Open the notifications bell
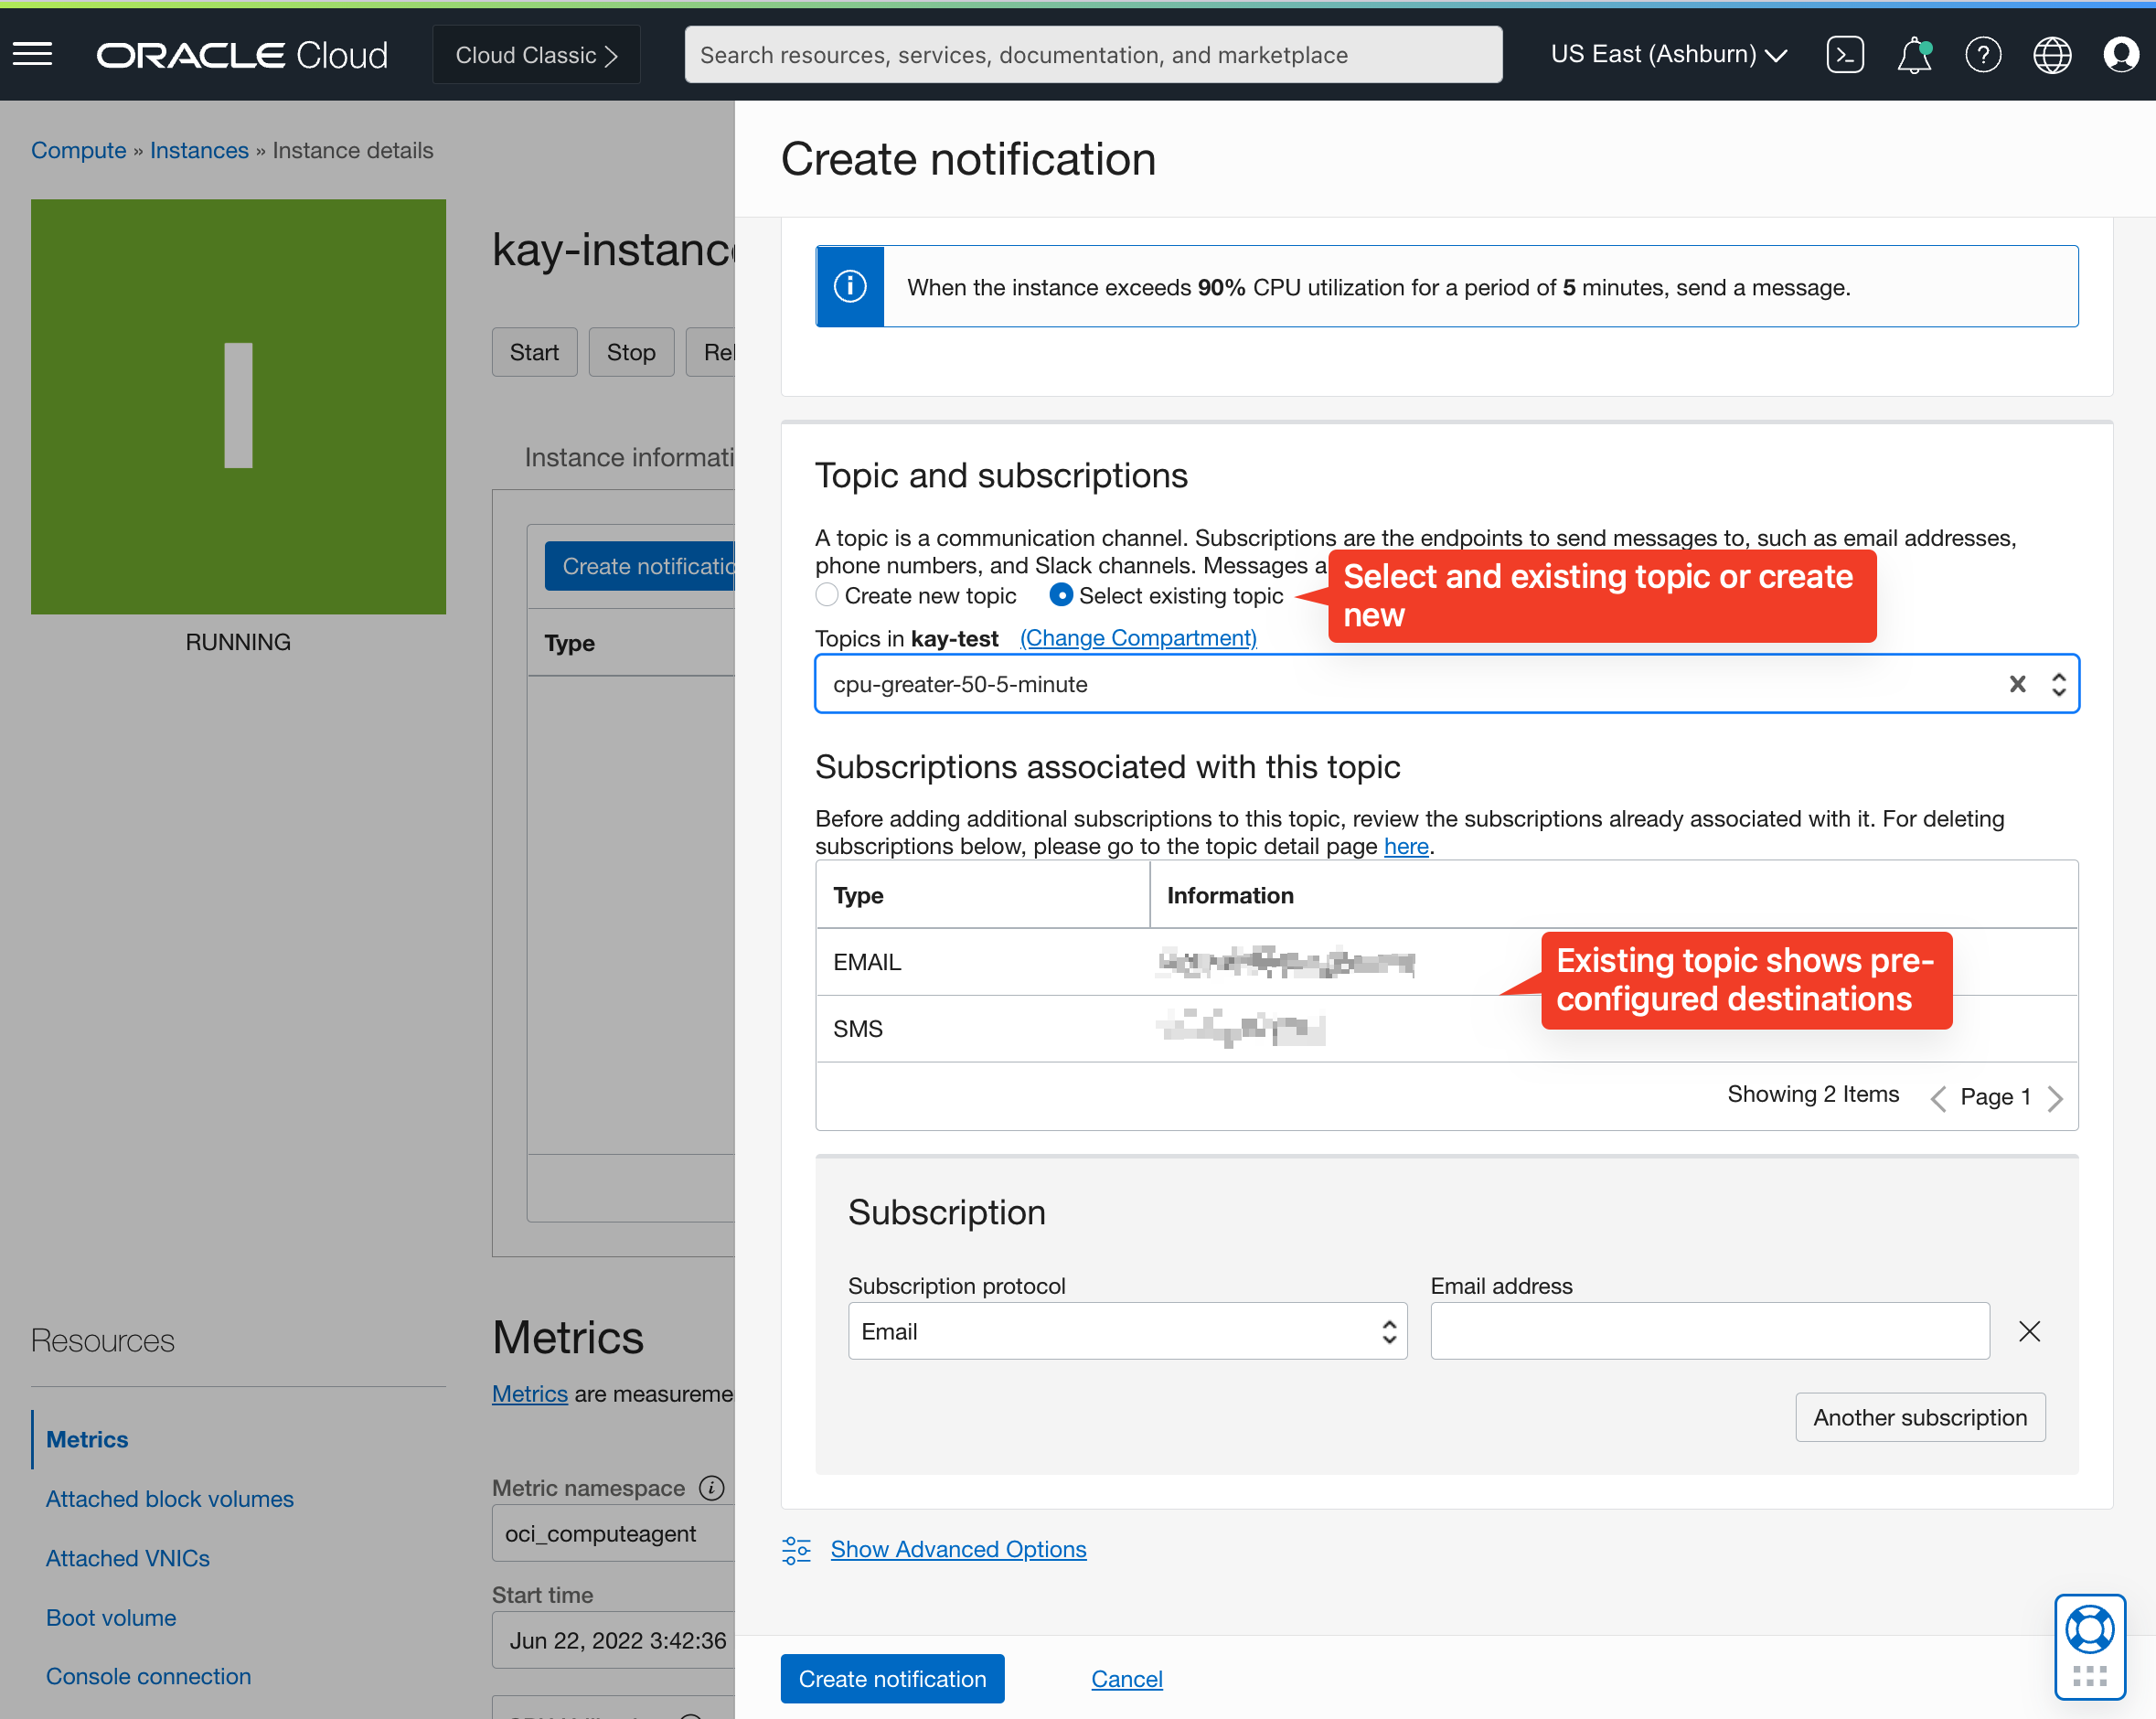Image resolution: width=2156 pixels, height=1719 pixels. [1914, 54]
